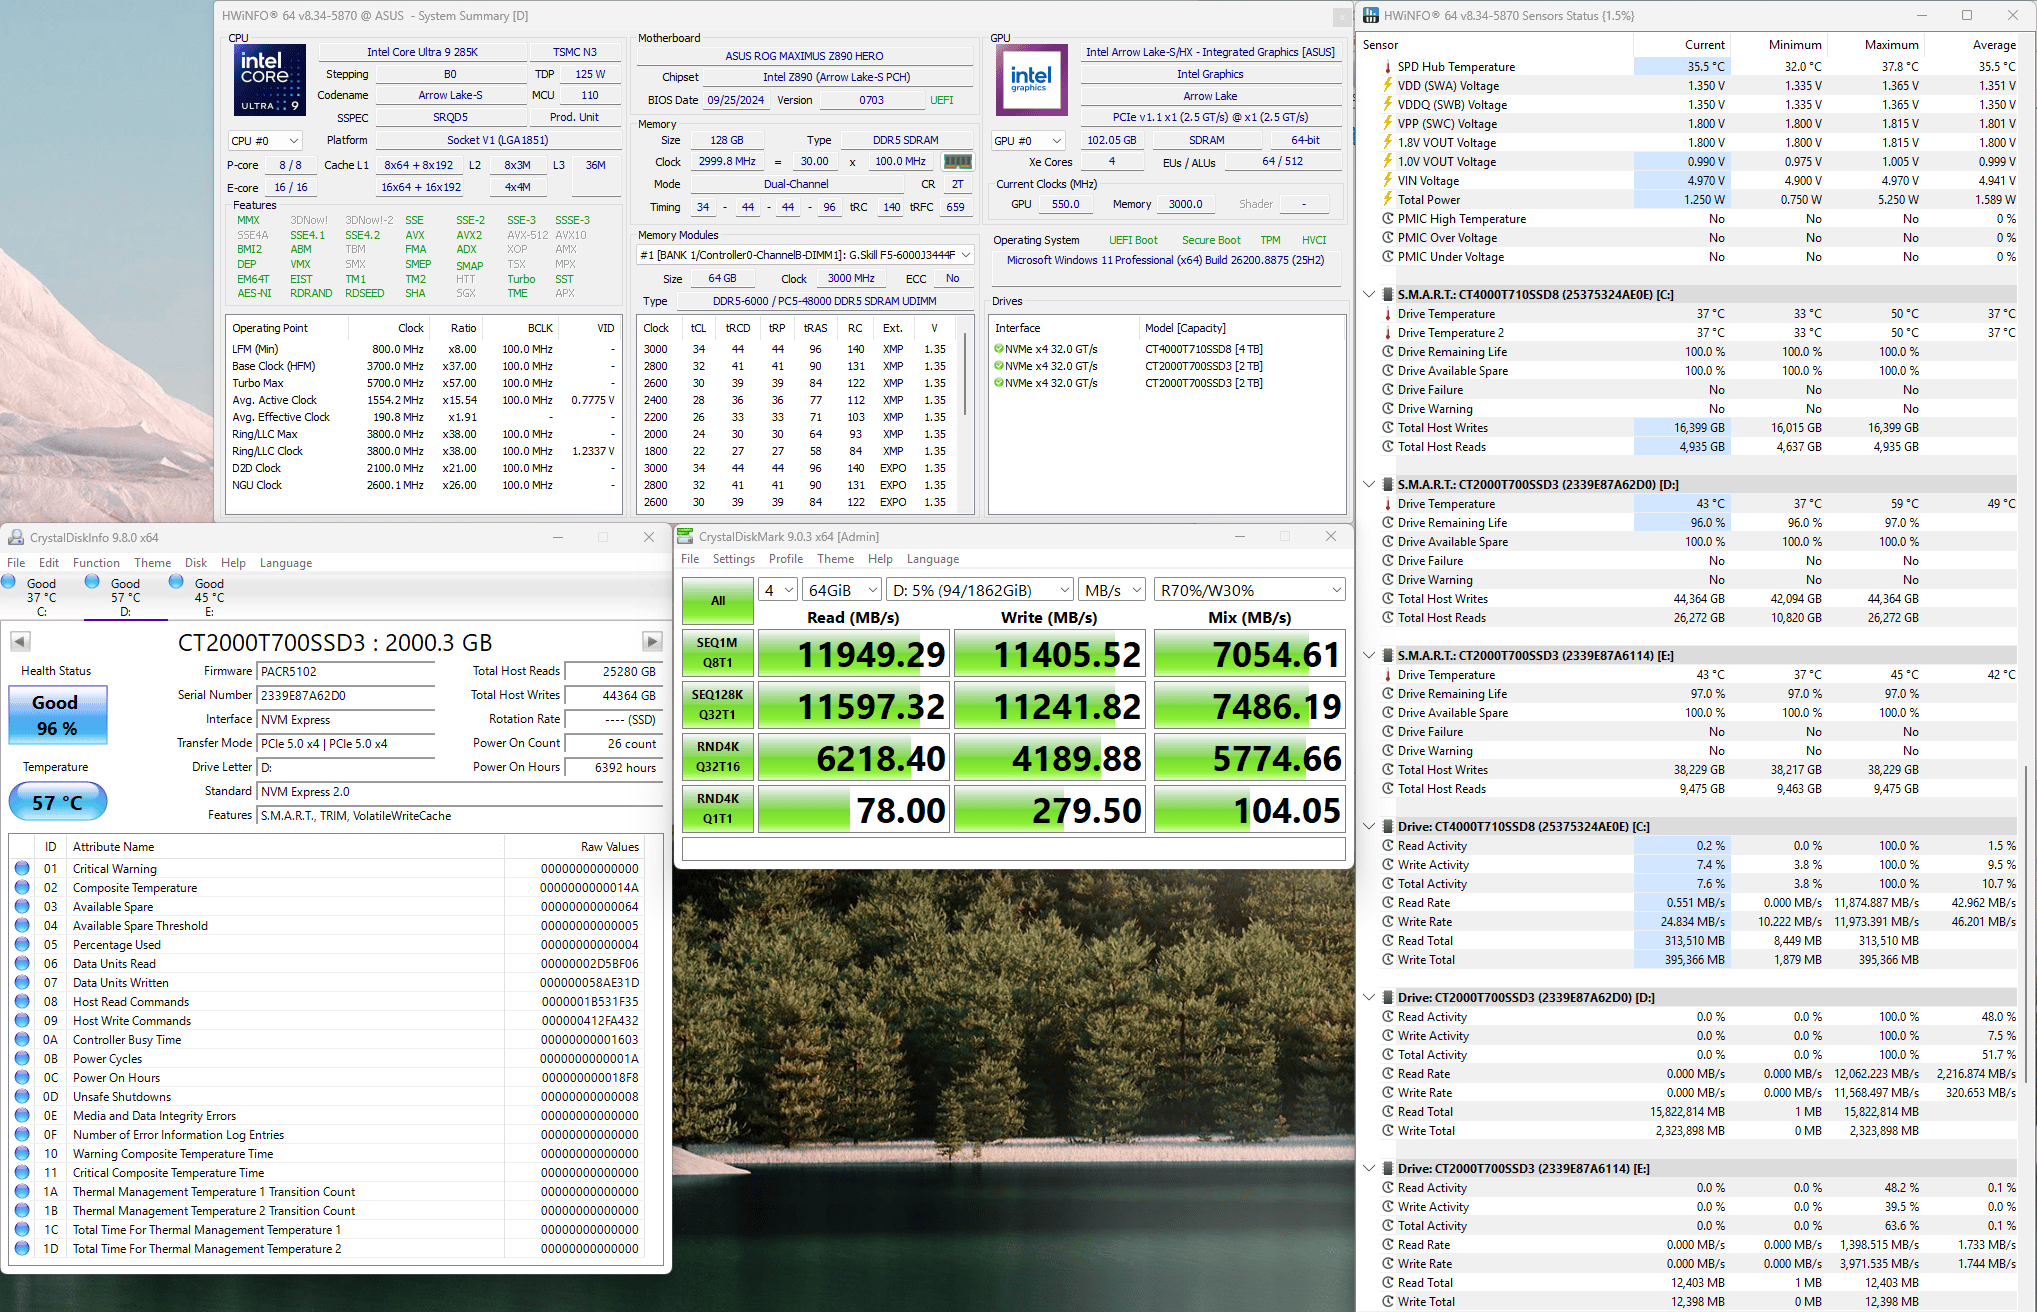Image resolution: width=2037 pixels, height=1312 pixels.
Task: Click the CrystalDiskMark title bar icon
Action: [685, 536]
